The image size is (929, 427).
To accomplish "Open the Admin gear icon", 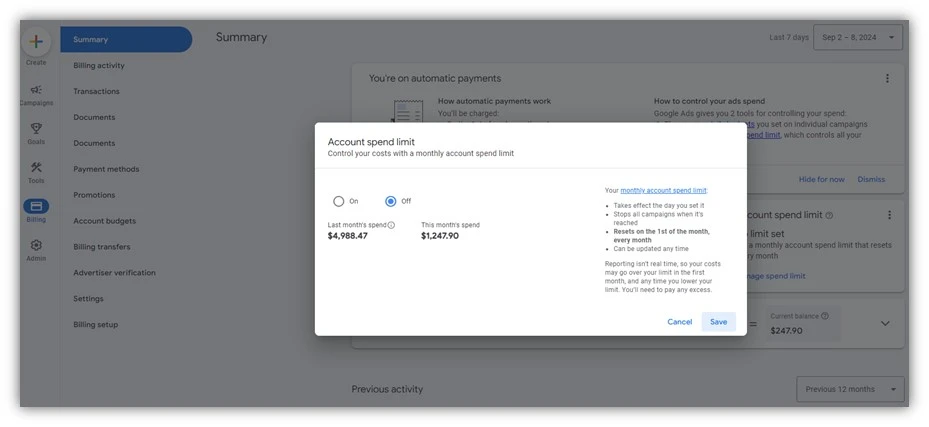I will coord(36,245).
